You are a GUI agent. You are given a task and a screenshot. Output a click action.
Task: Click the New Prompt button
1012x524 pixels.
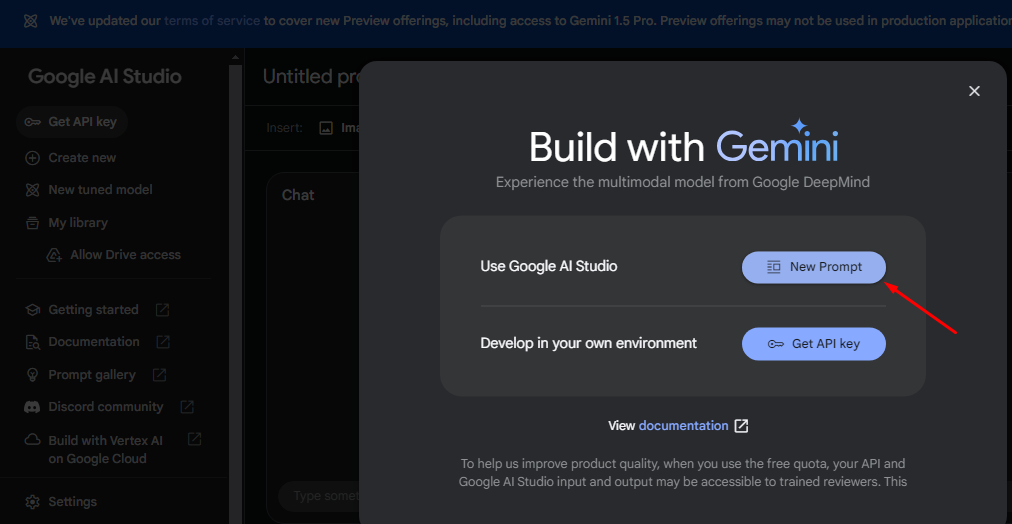coord(813,267)
